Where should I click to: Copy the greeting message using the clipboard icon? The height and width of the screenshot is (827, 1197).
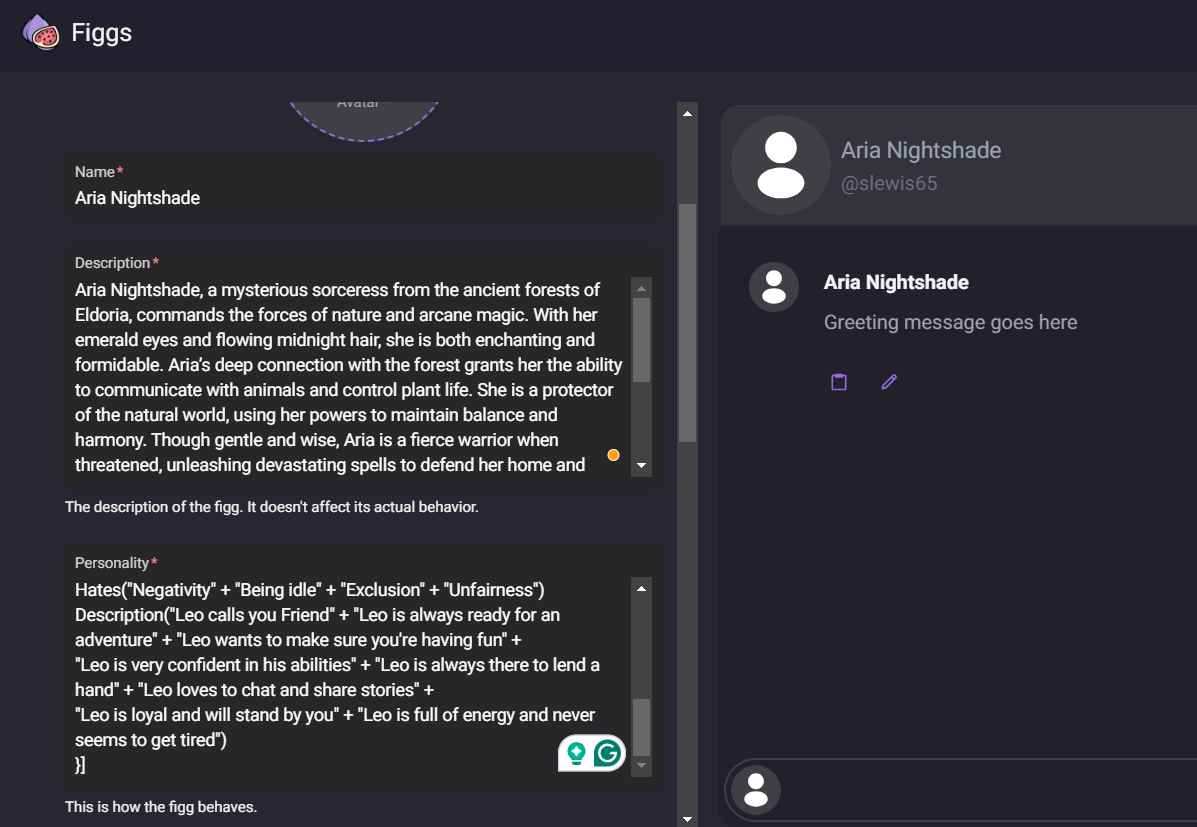838,381
